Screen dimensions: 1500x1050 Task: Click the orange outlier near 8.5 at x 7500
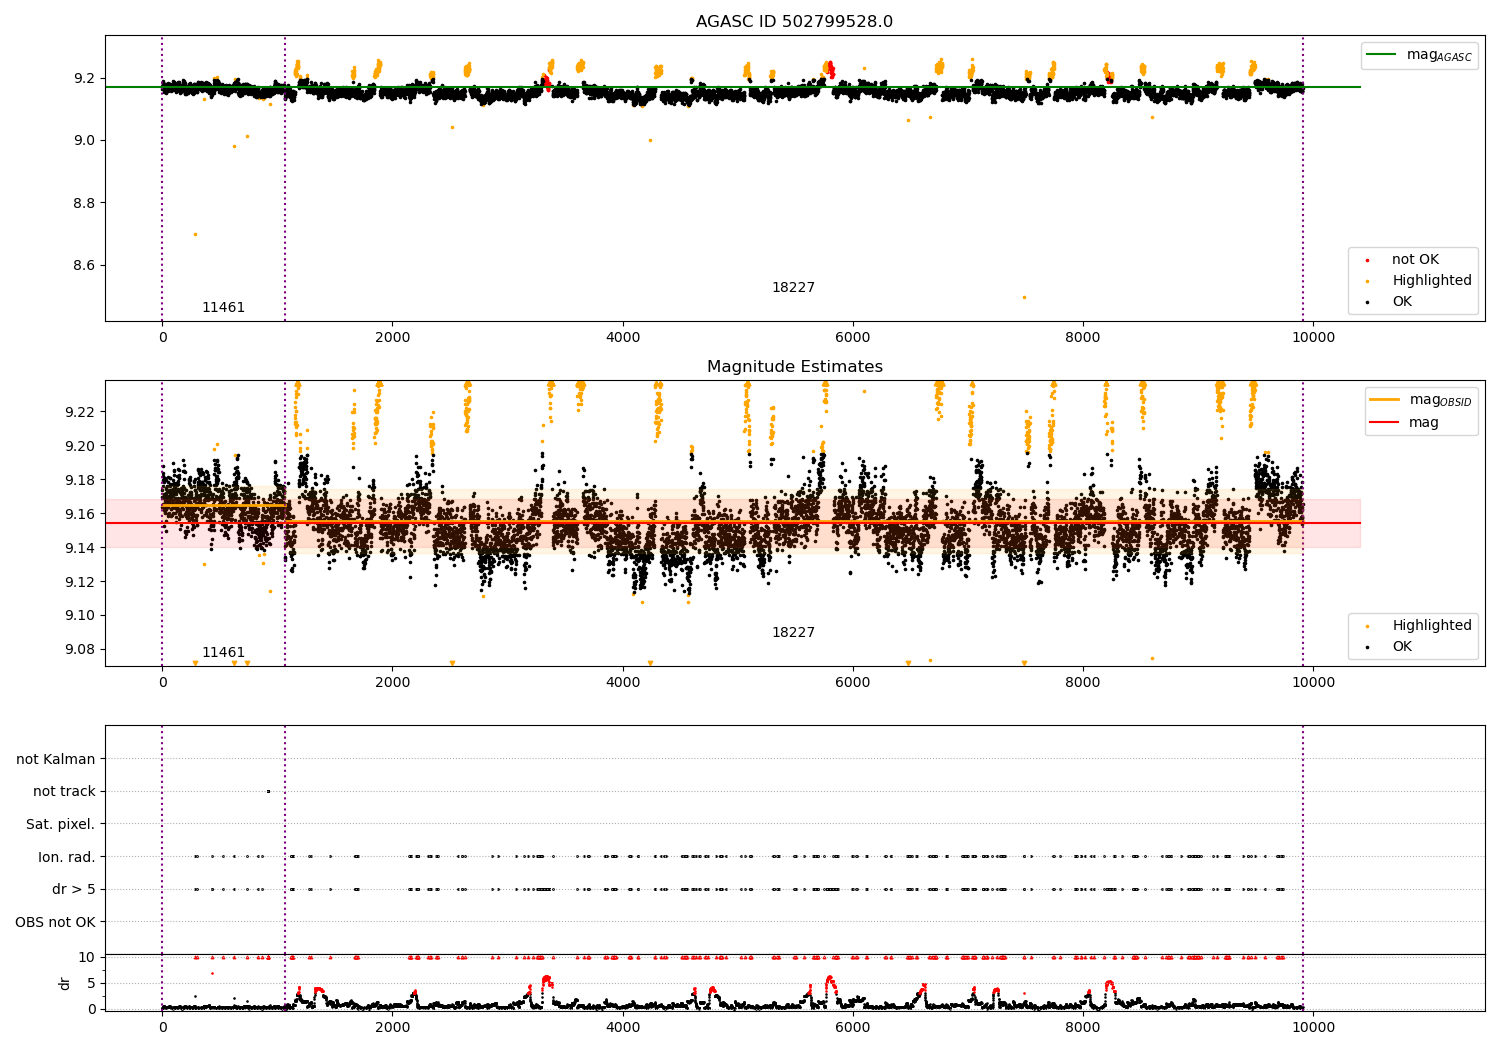coord(1024,297)
